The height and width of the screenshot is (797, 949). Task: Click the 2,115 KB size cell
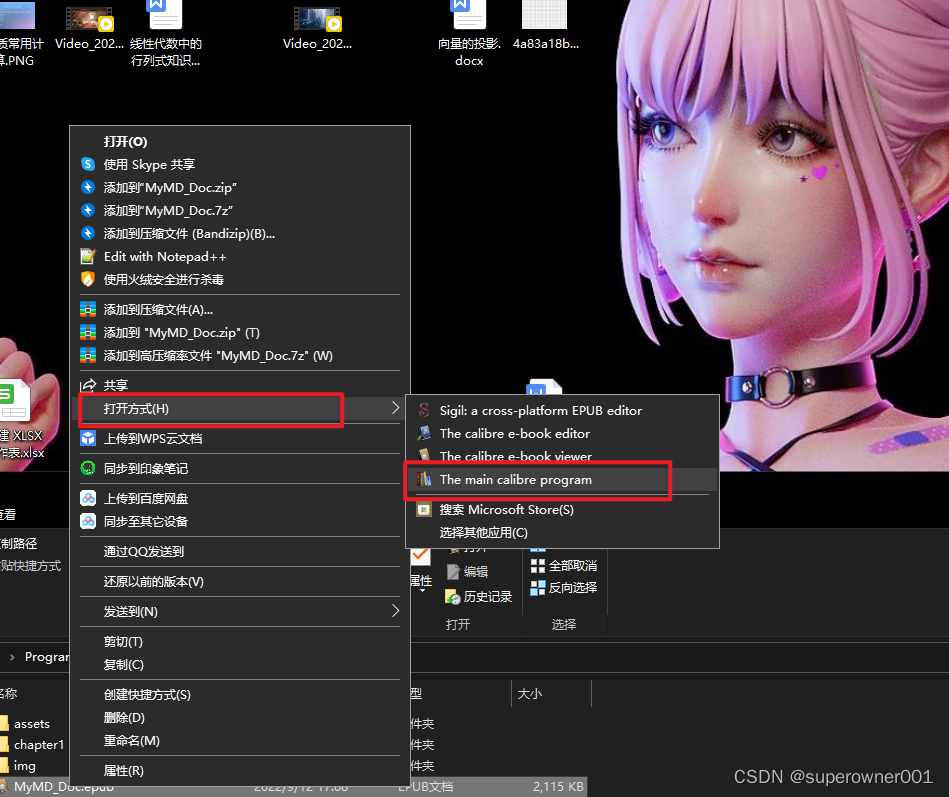point(557,787)
